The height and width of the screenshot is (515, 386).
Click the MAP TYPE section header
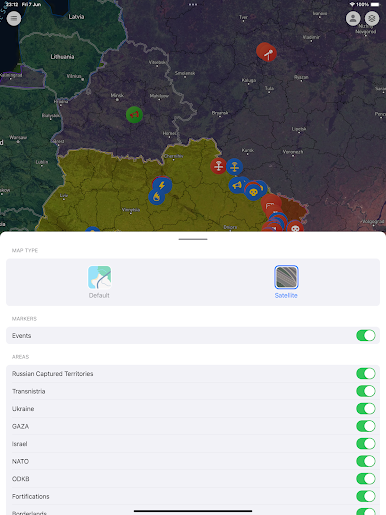pyautogui.click(x=25, y=250)
